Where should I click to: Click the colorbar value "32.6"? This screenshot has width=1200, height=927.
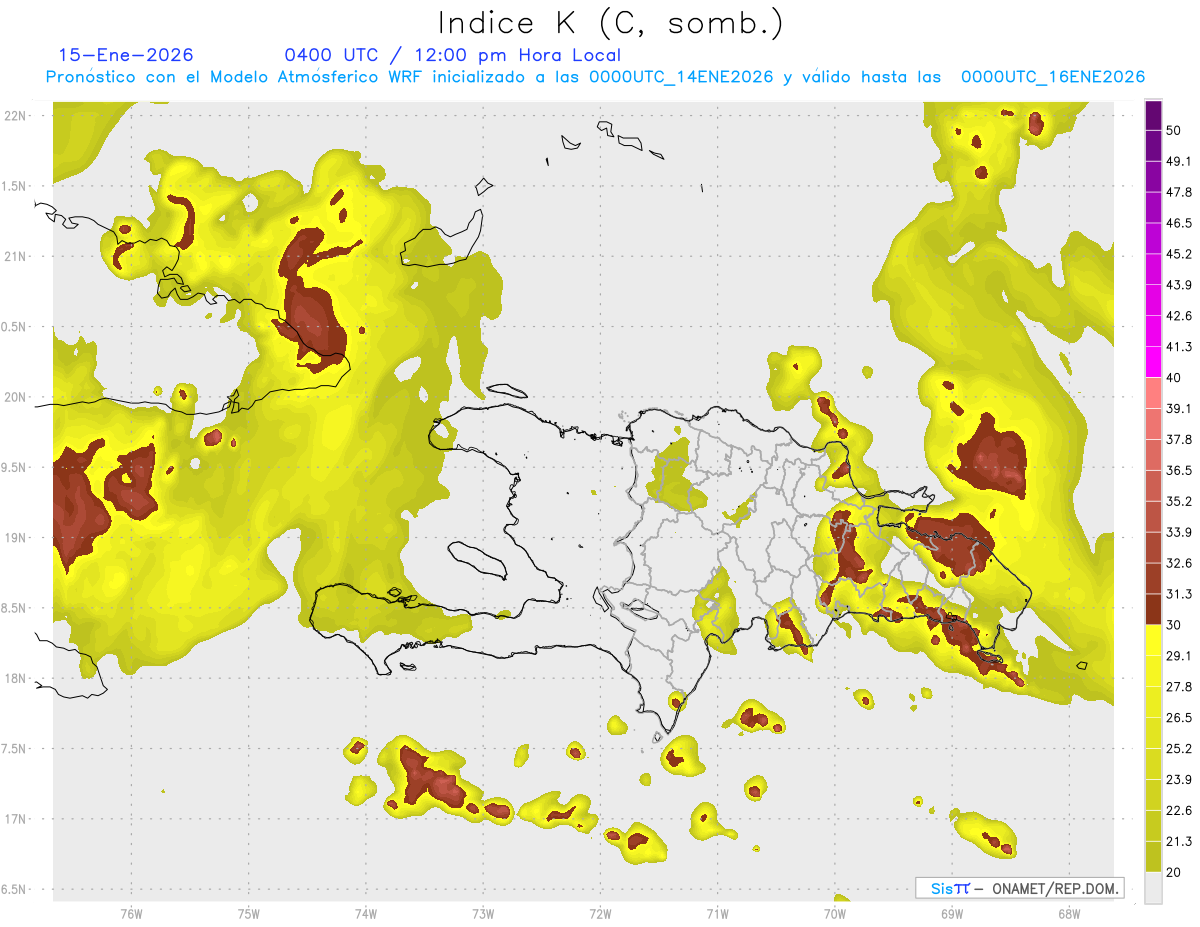pyautogui.click(x=1179, y=563)
